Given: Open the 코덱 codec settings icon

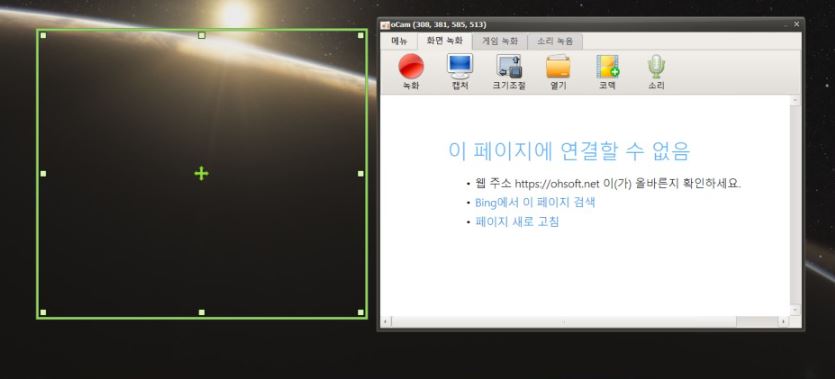Looking at the screenshot, I should click(608, 71).
